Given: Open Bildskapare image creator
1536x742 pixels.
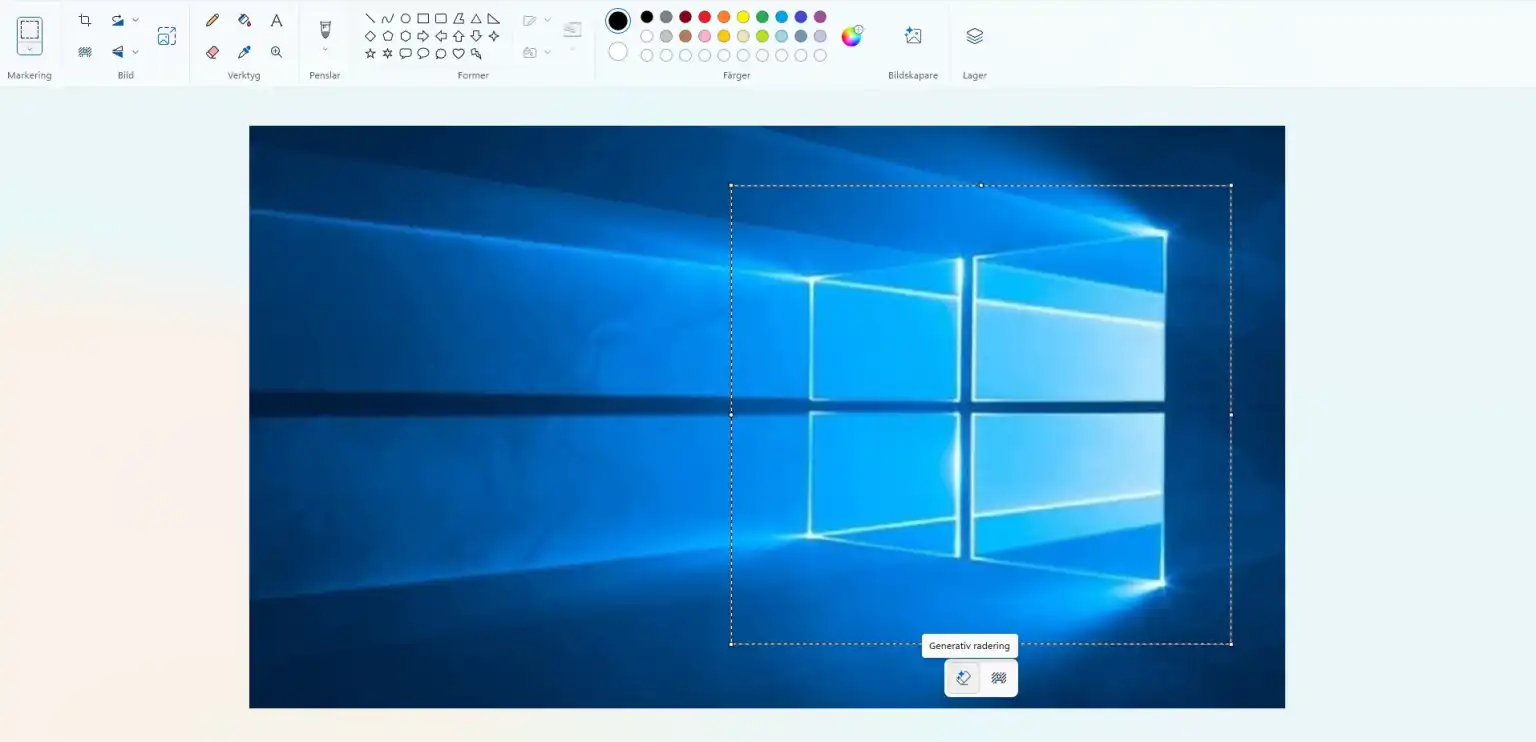Looking at the screenshot, I should (913, 36).
